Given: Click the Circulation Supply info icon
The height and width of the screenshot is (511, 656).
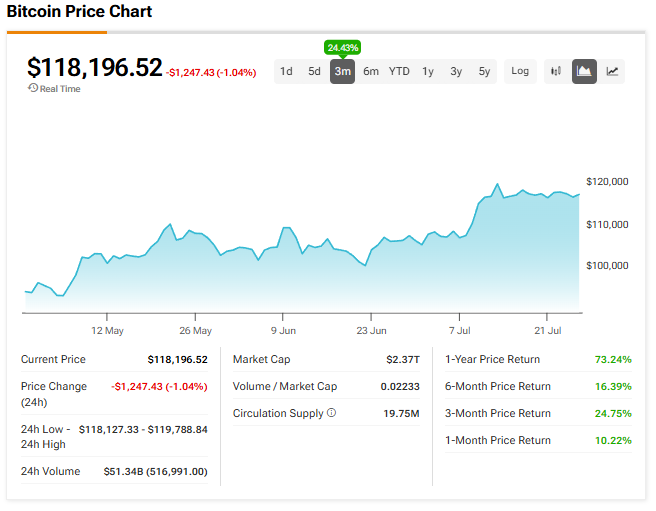Looking at the screenshot, I should [x=331, y=413].
